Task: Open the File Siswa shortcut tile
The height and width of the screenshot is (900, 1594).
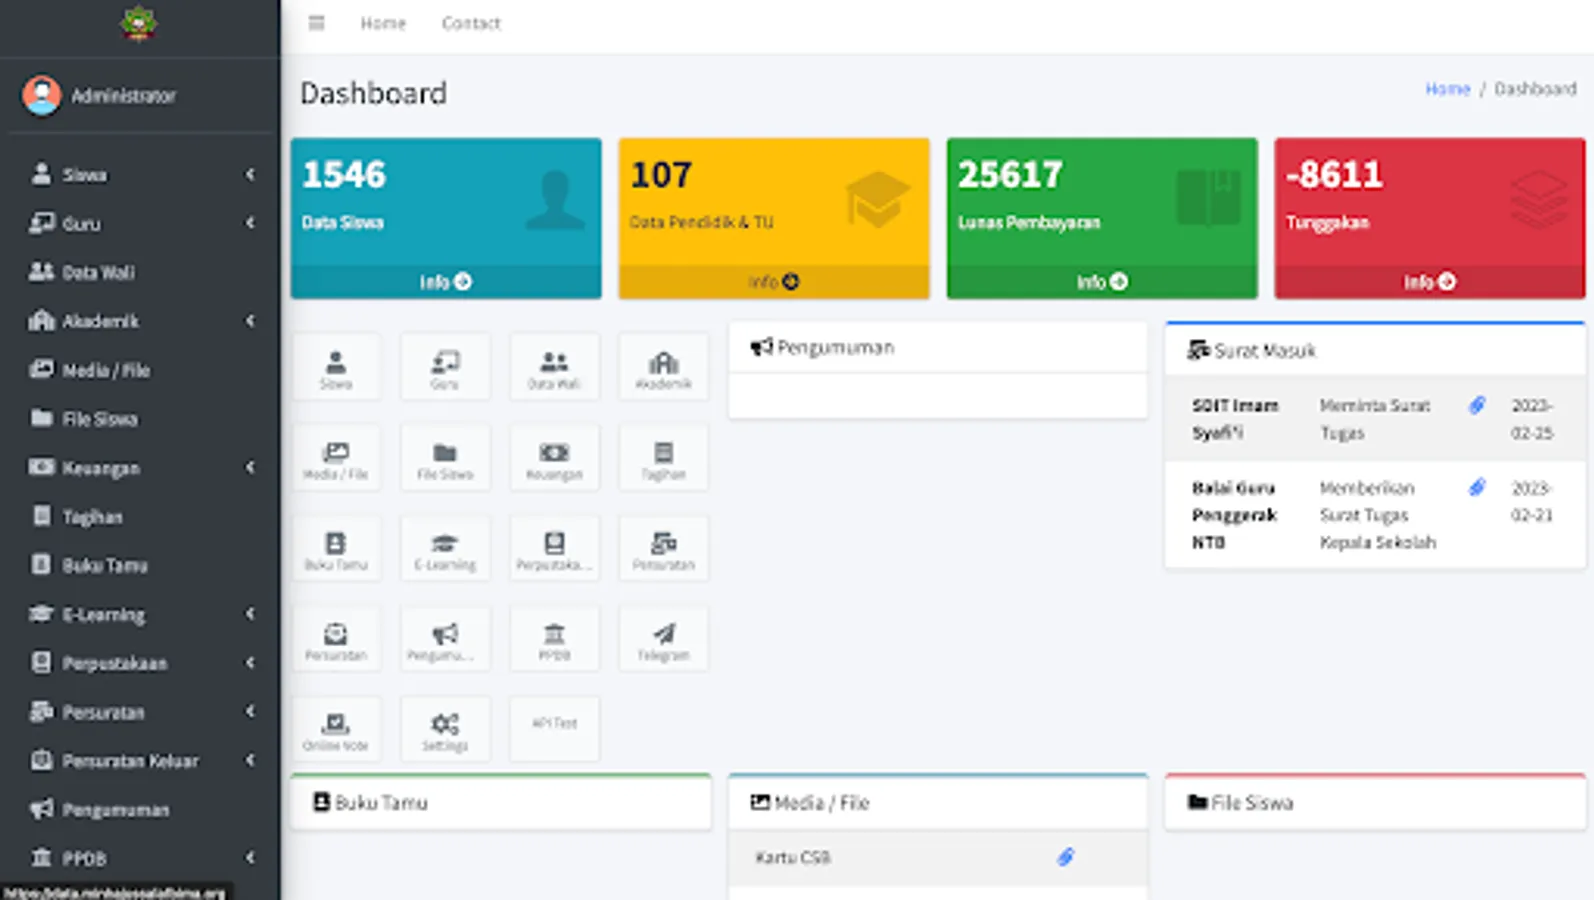Action: (445, 458)
